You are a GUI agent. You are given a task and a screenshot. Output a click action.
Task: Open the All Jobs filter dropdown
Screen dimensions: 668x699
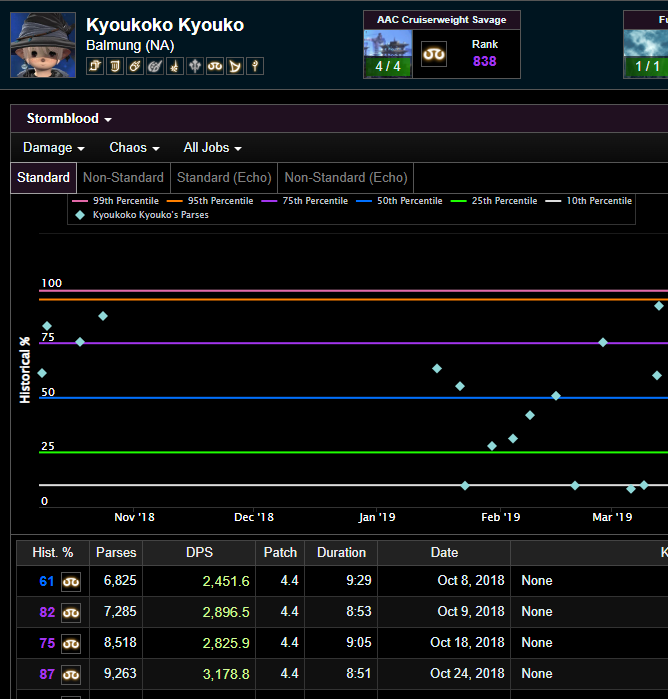click(212, 148)
